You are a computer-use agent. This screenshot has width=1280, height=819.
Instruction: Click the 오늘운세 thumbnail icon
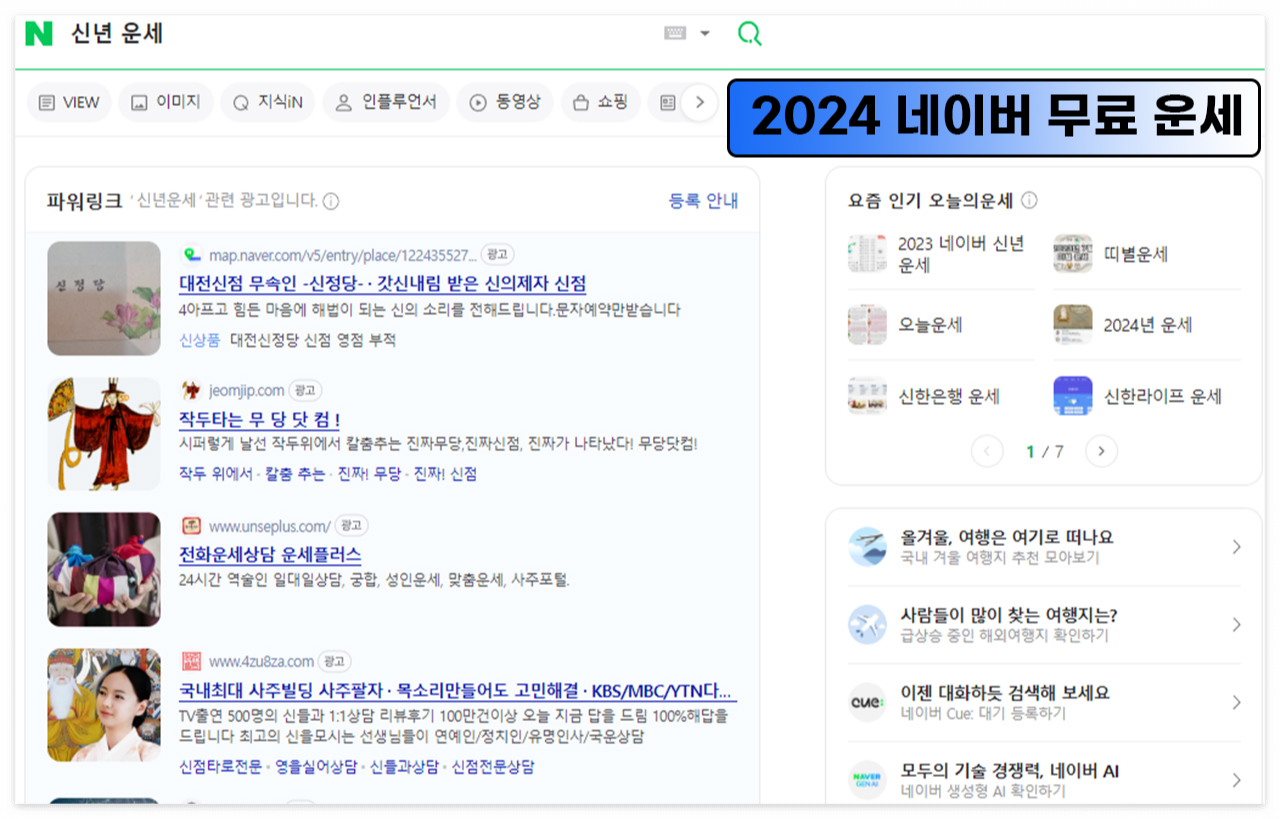tap(867, 325)
